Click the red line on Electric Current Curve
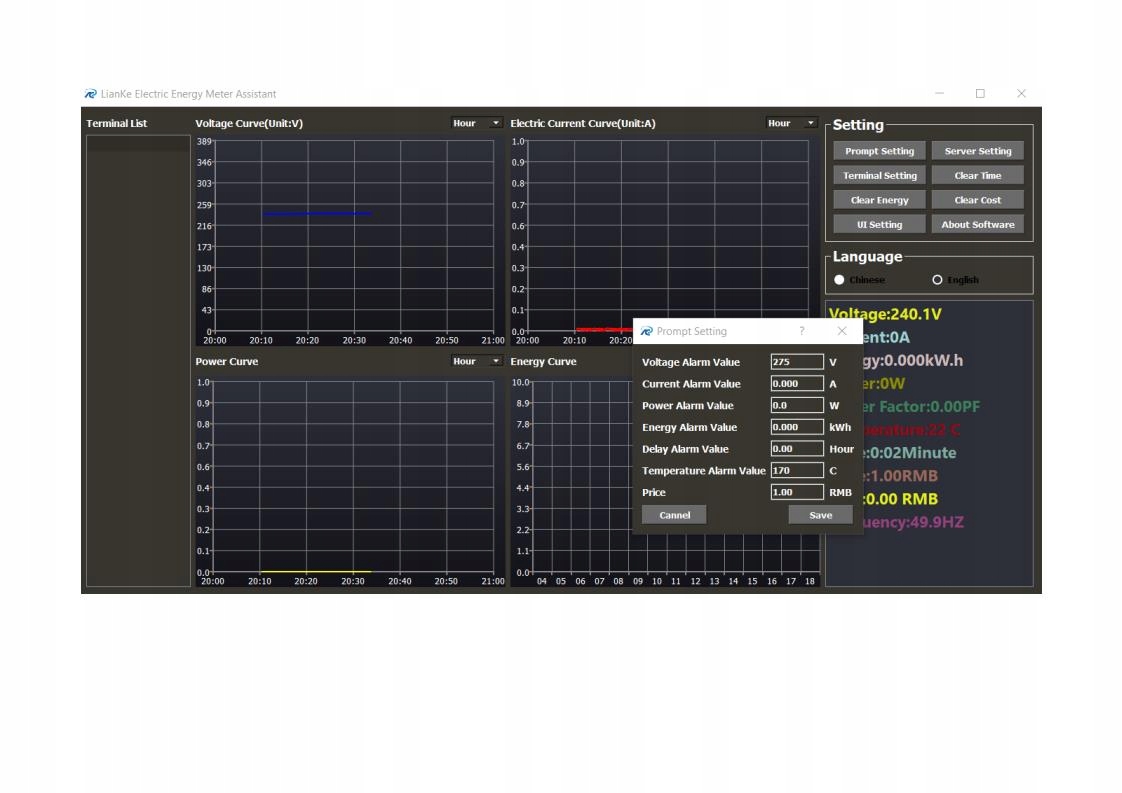 pyautogui.click(x=604, y=329)
